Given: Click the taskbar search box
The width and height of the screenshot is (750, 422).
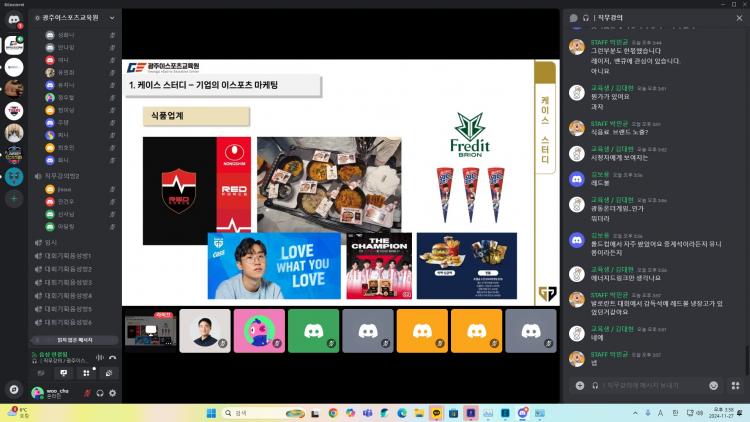Looking at the screenshot, I should click(x=263, y=413).
